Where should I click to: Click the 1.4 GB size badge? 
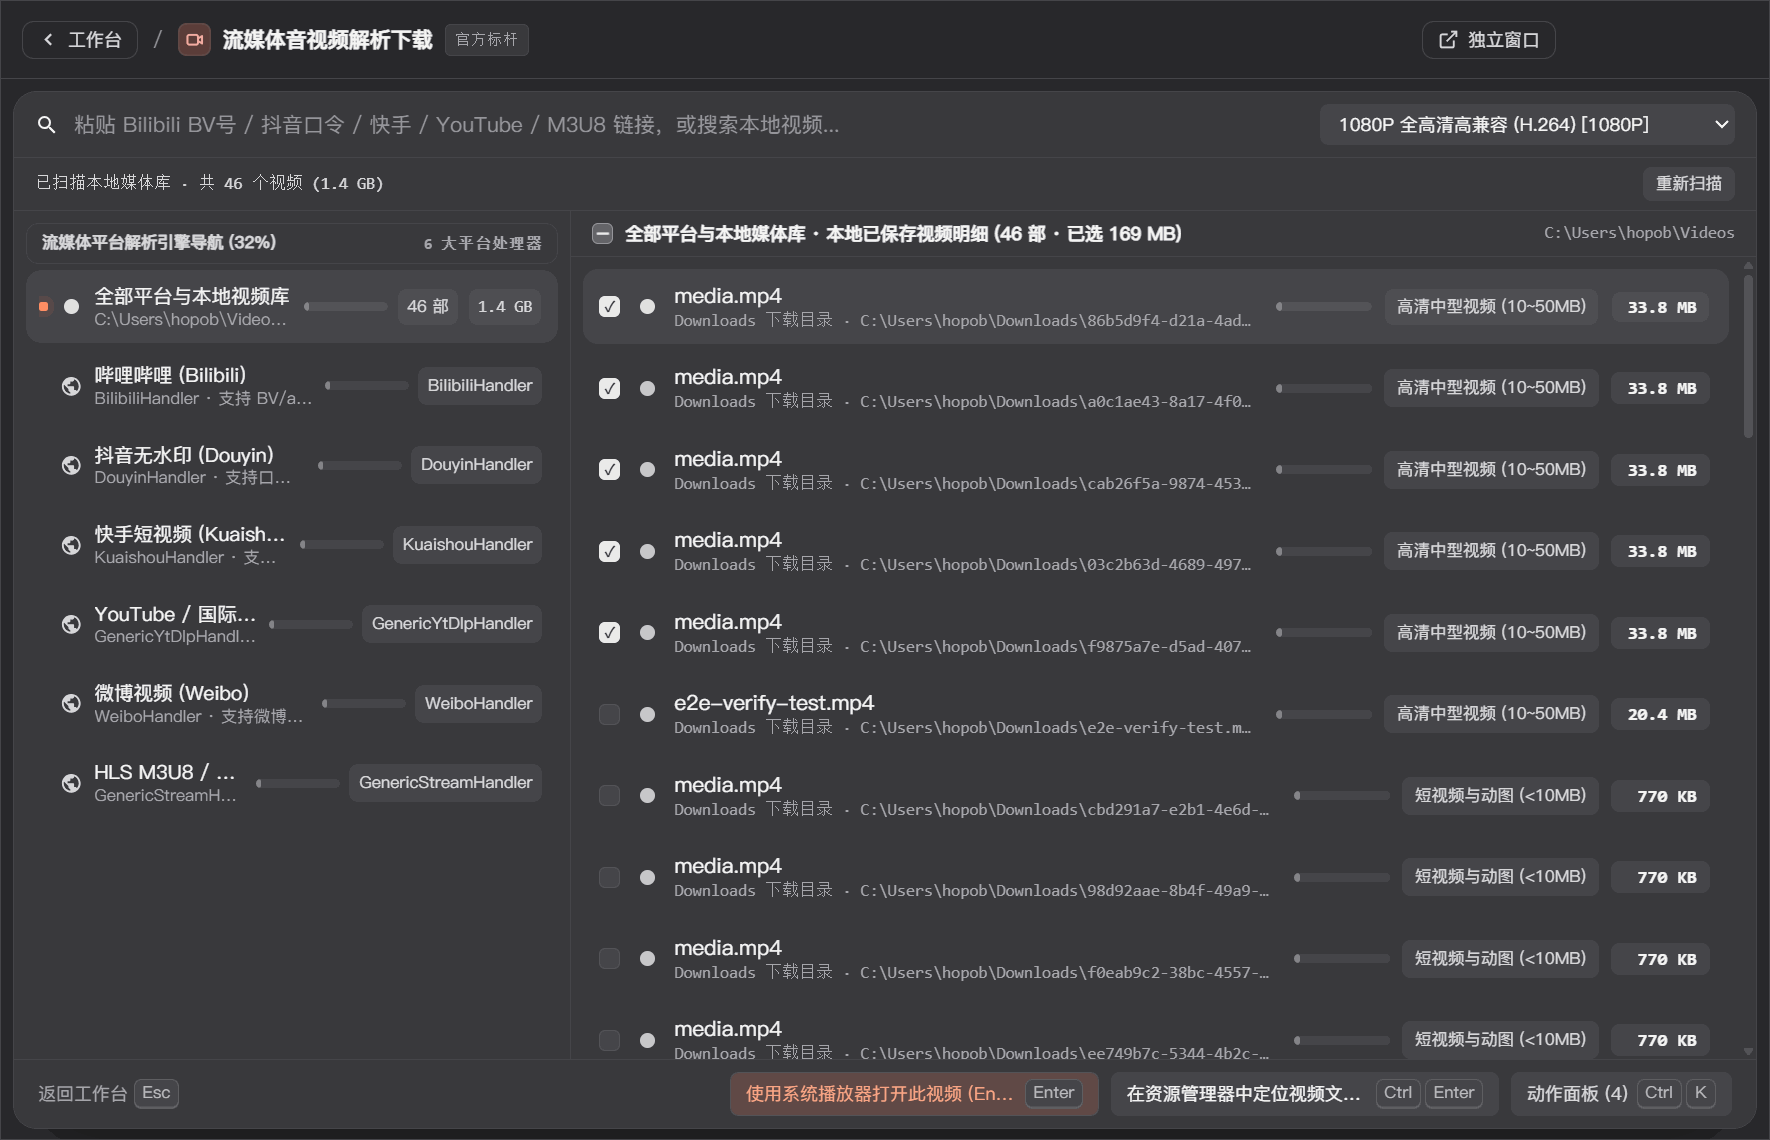[505, 307]
